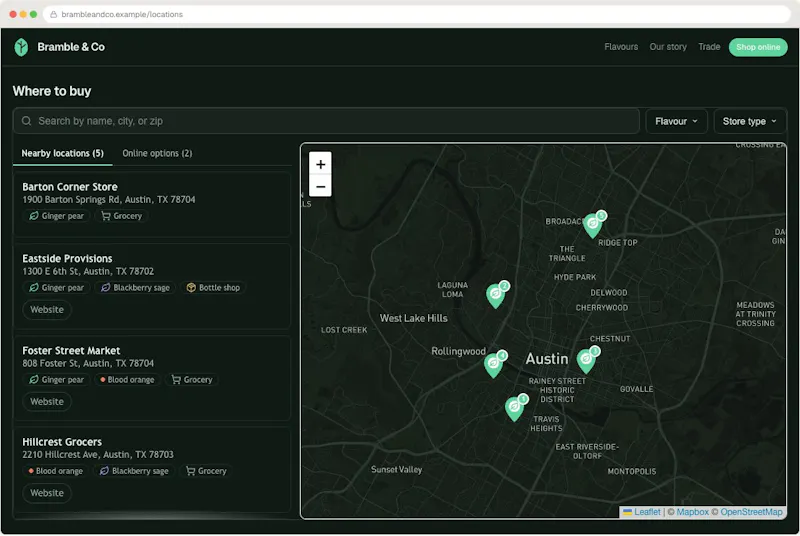This screenshot has height=536, width=800.
Task: Click Blood orange tag on Foster Street Market
Action: [x=128, y=379]
